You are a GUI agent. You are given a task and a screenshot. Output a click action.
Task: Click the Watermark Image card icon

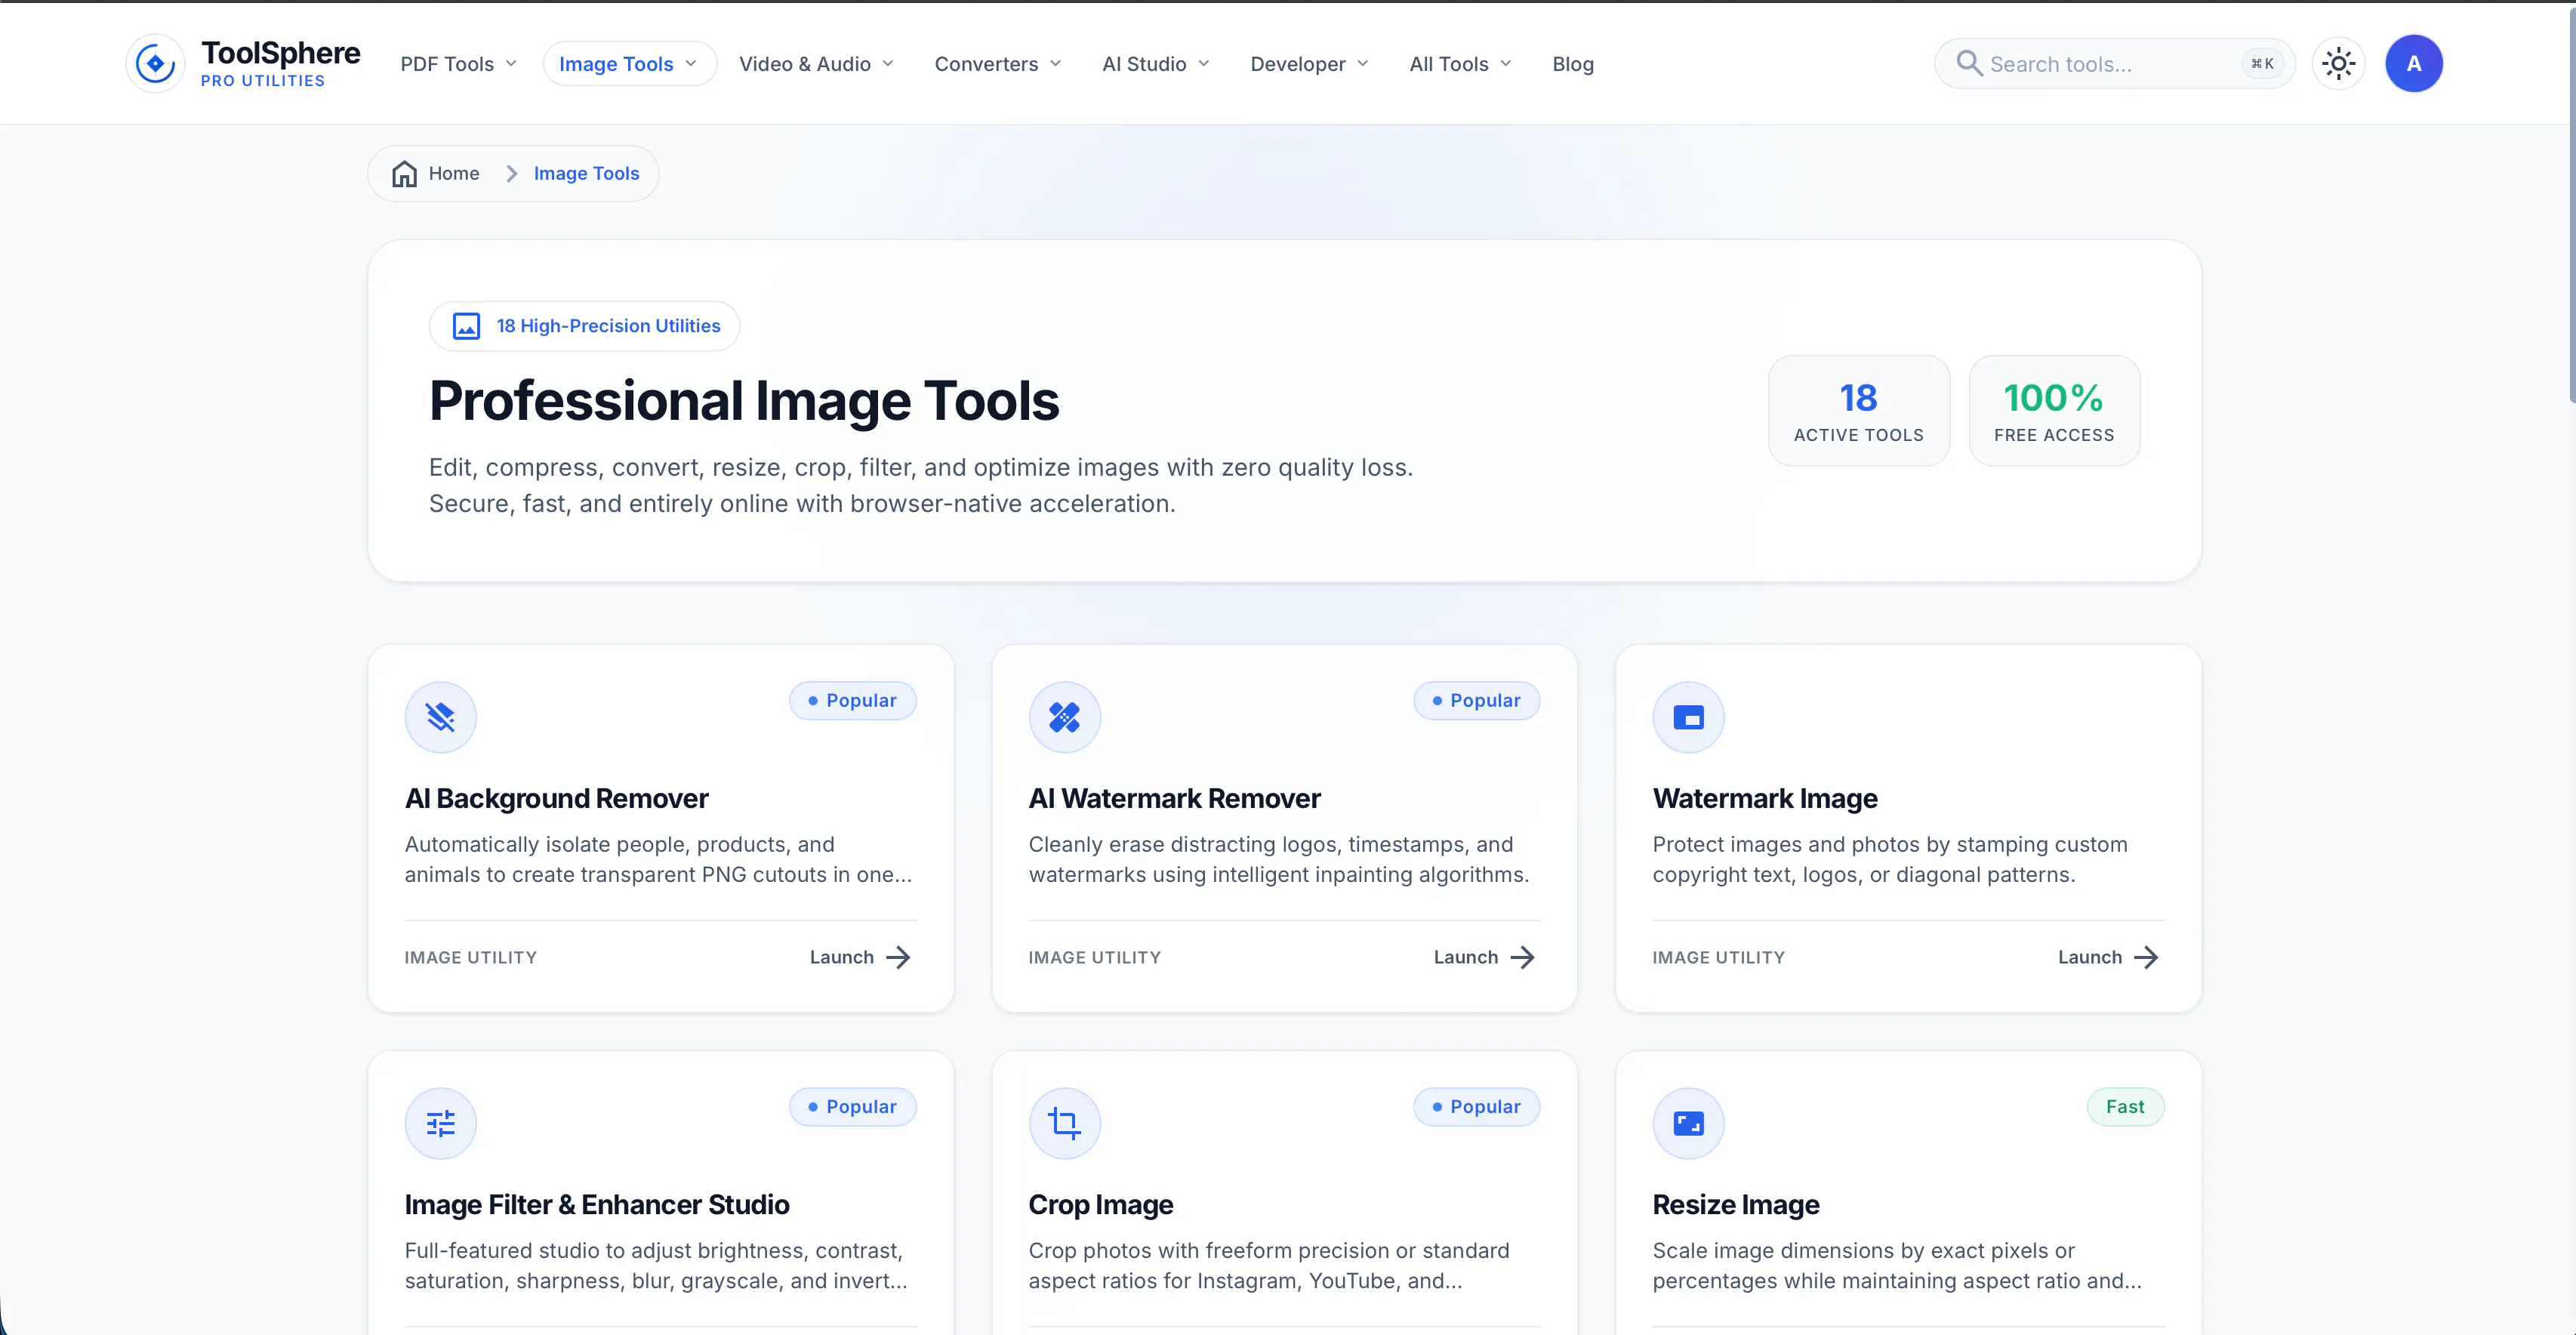[x=1688, y=717]
